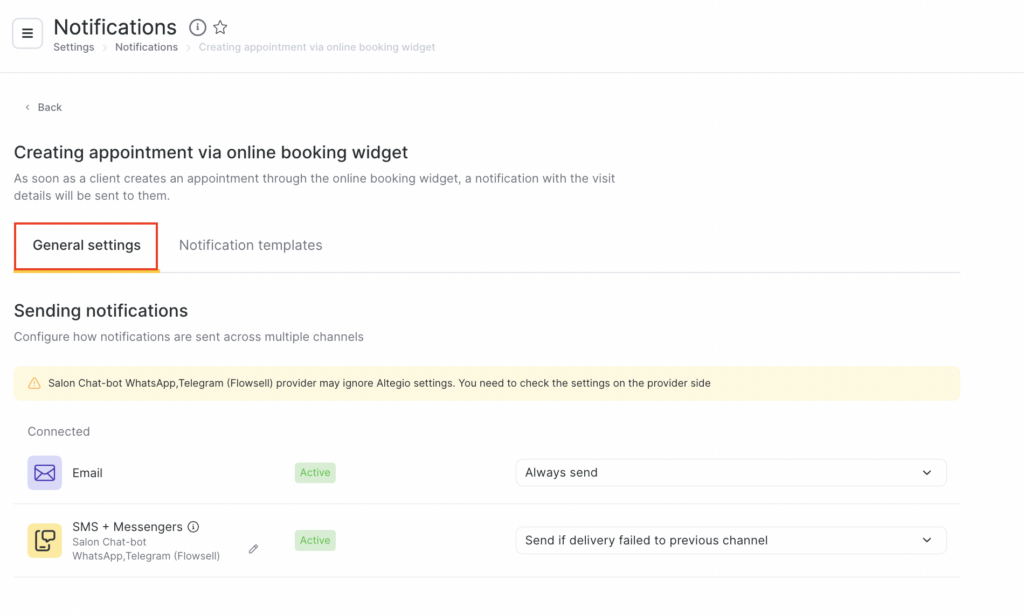This screenshot has height=615, width=1024.
Task: Open the Notification templates tab
Action: click(x=250, y=245)
